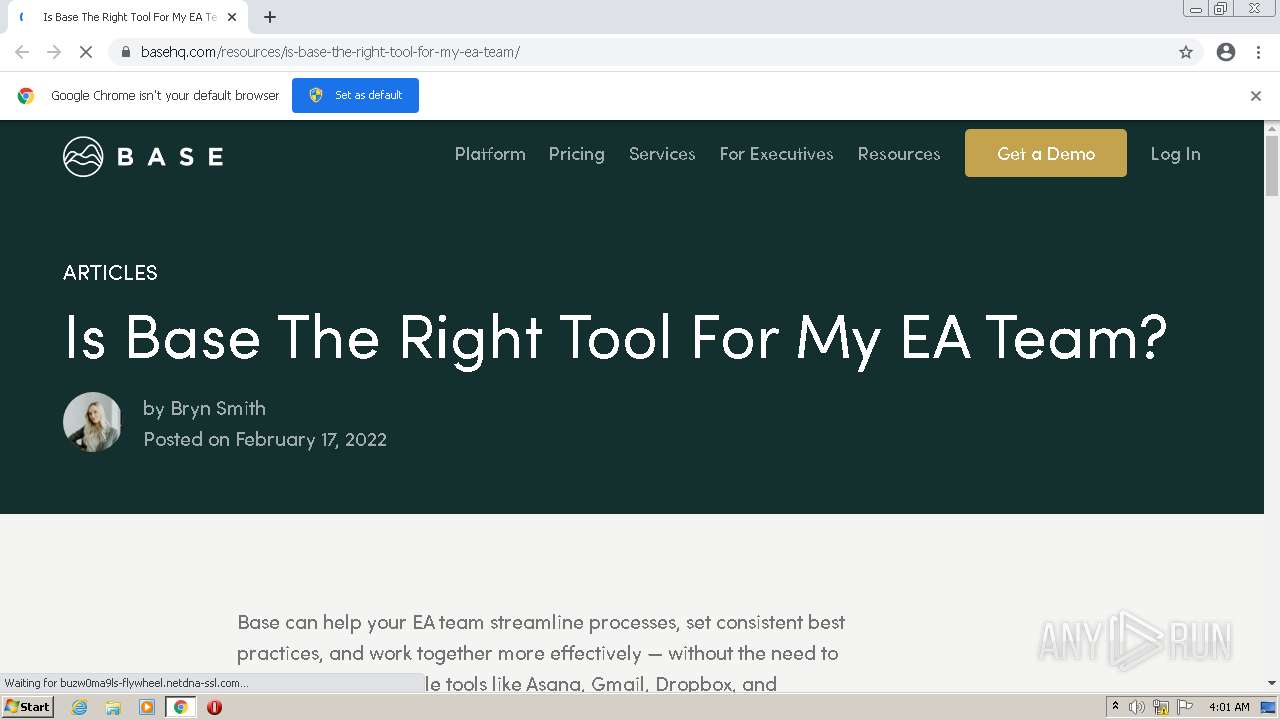Open the Resources navigation menu

899,154
